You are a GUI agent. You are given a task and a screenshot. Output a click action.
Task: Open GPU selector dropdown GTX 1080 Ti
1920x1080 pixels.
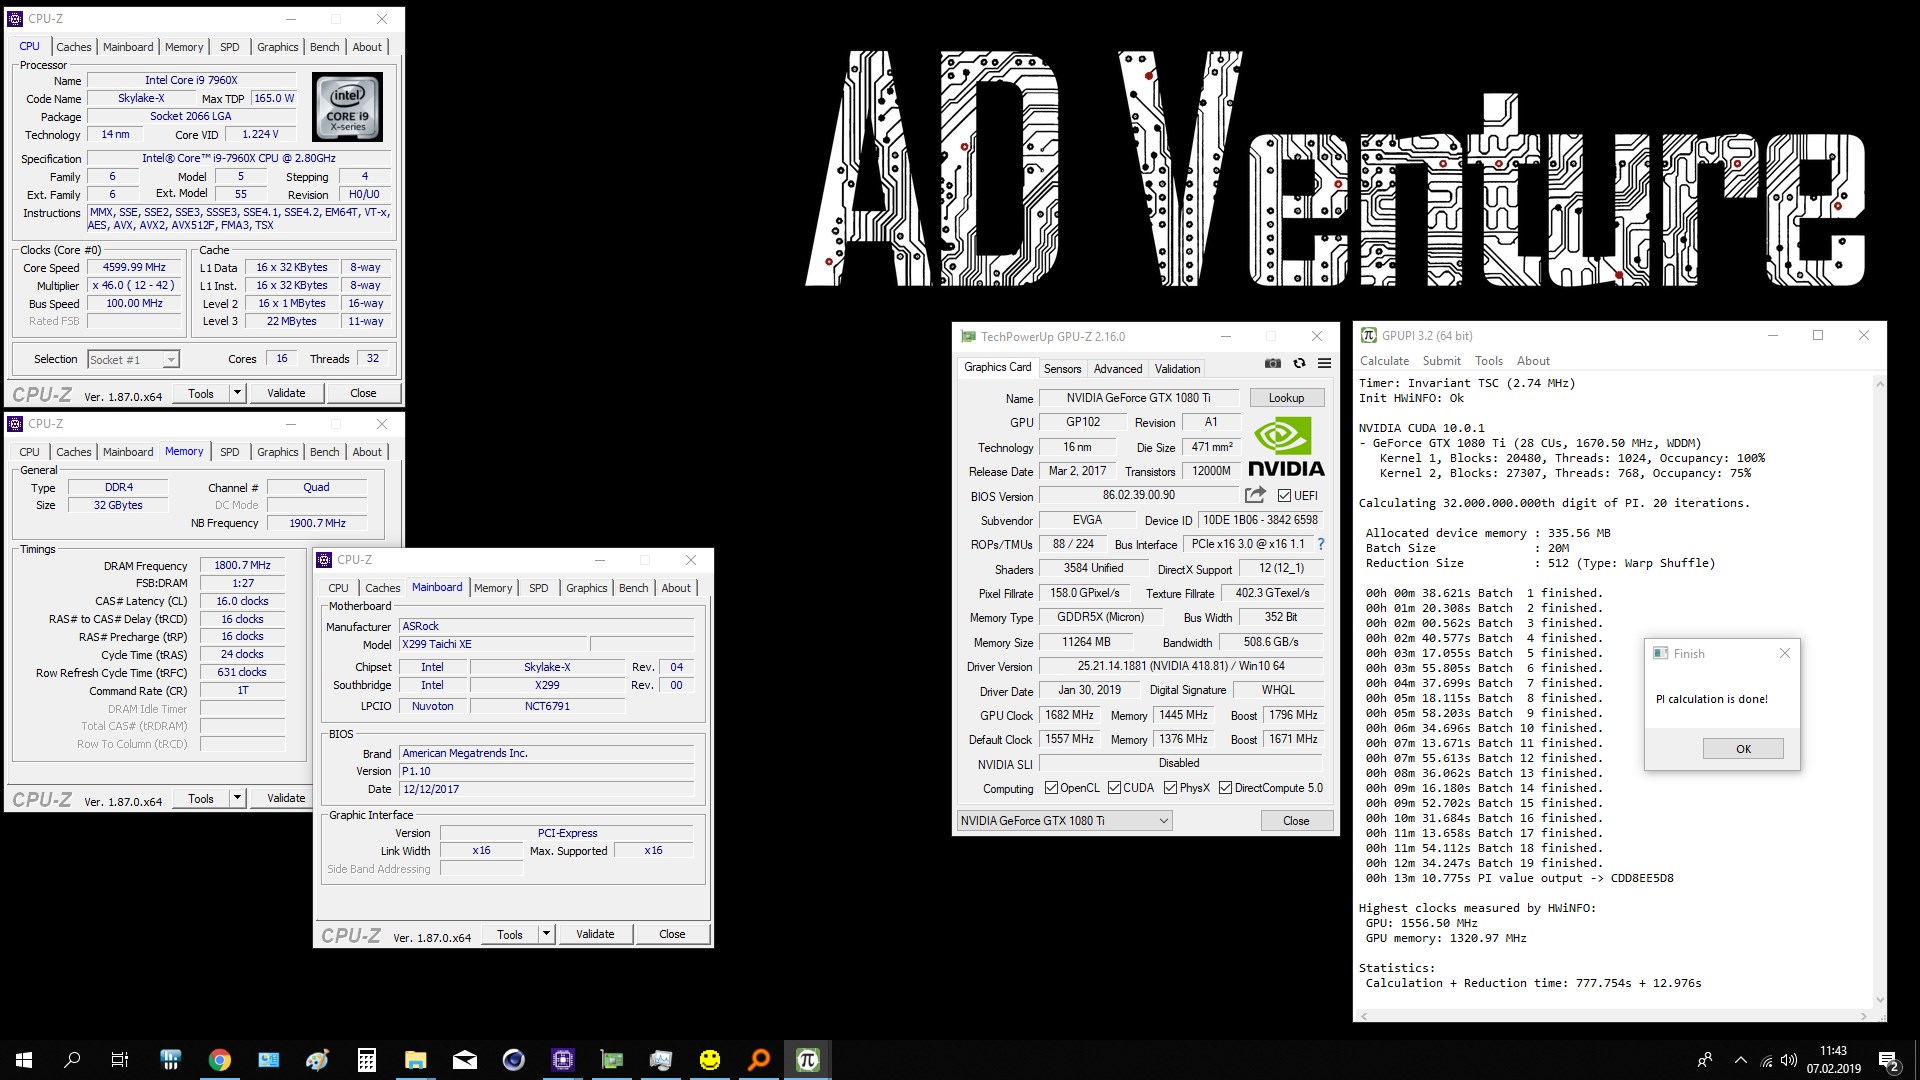tap(1064, 821)
